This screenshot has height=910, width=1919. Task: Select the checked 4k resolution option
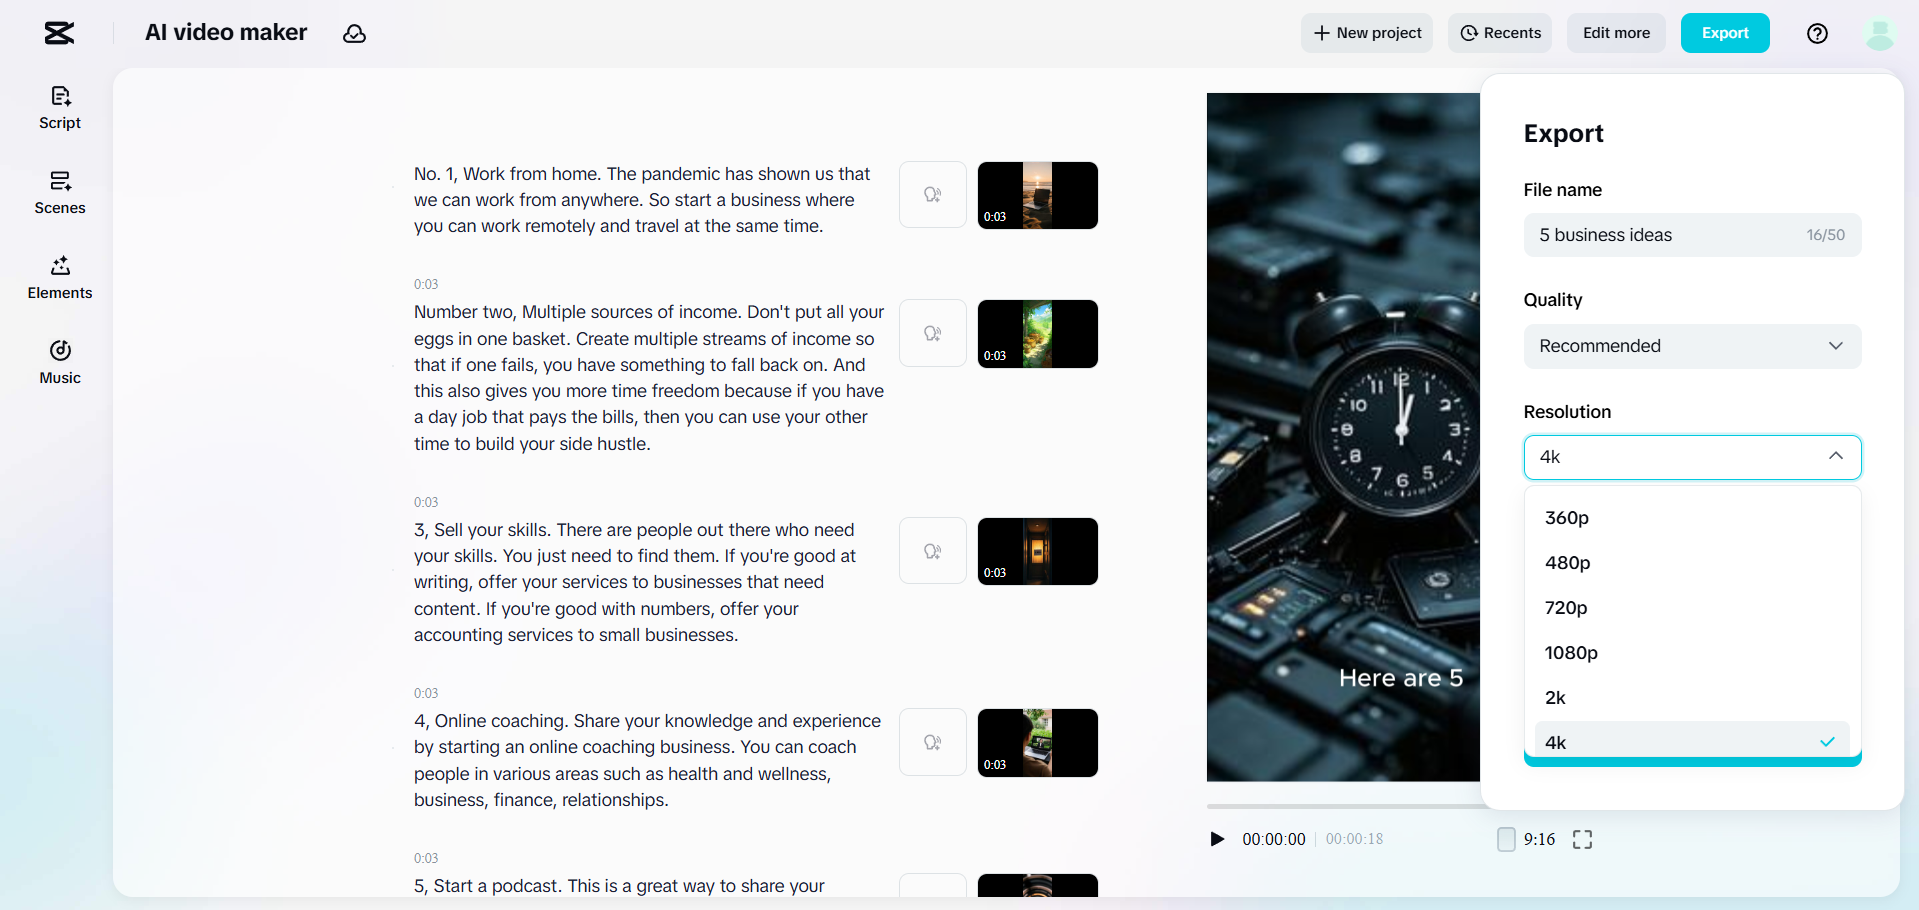coord(1692,742)
